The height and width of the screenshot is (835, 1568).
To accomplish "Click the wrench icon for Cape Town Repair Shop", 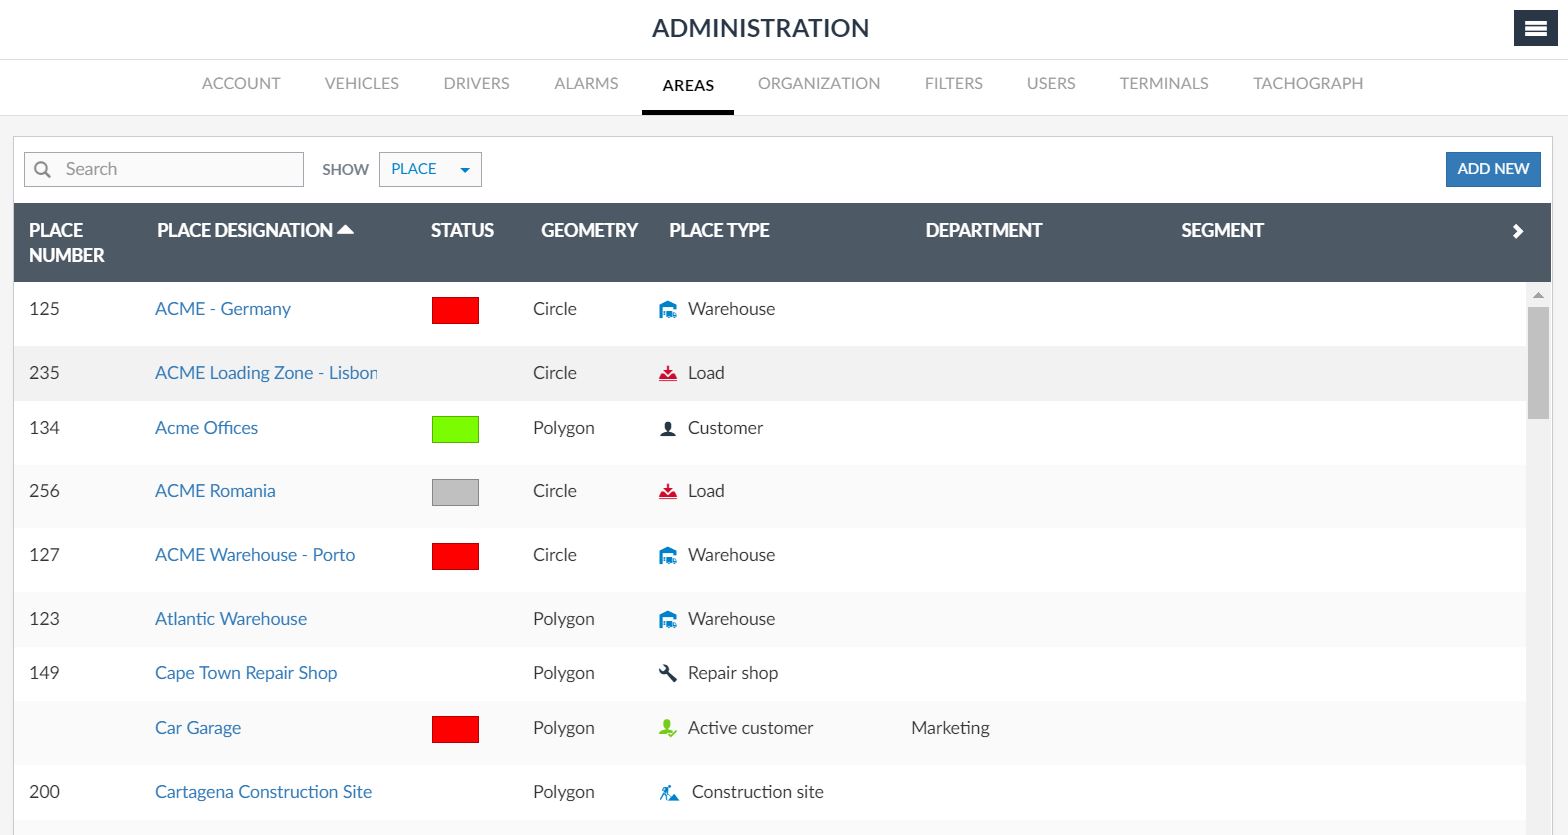I will pyautogui.click(x=668, y=673).
